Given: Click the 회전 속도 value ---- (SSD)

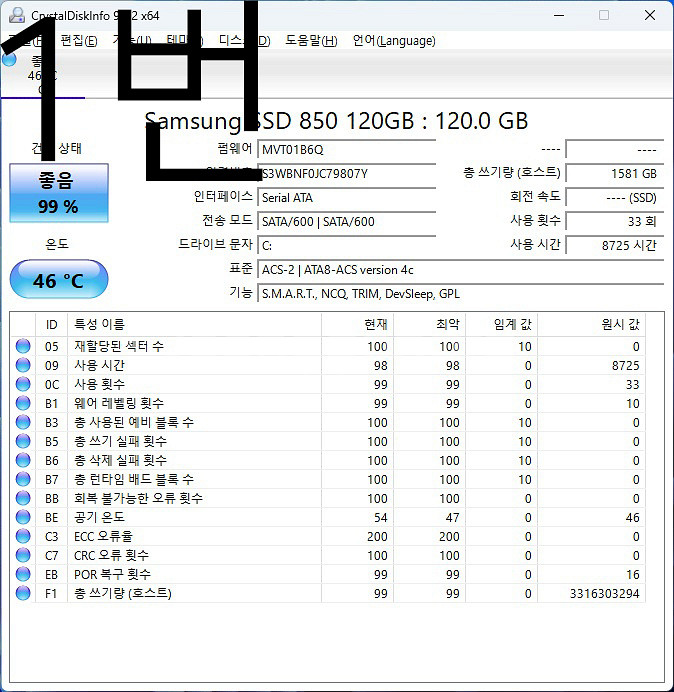Looking at the screenshot, I should [615, 197].
